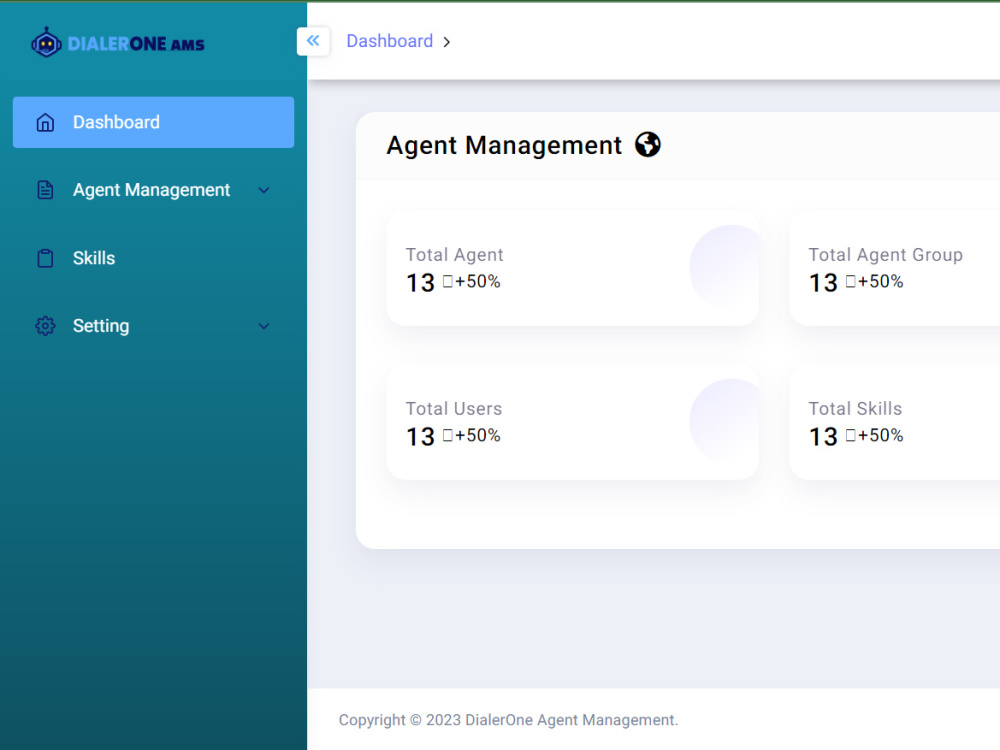This screenshot has width=1000, height=750.
Task: Click the breadcrumb arrow after Dashboard
Action: click(446, 42)
